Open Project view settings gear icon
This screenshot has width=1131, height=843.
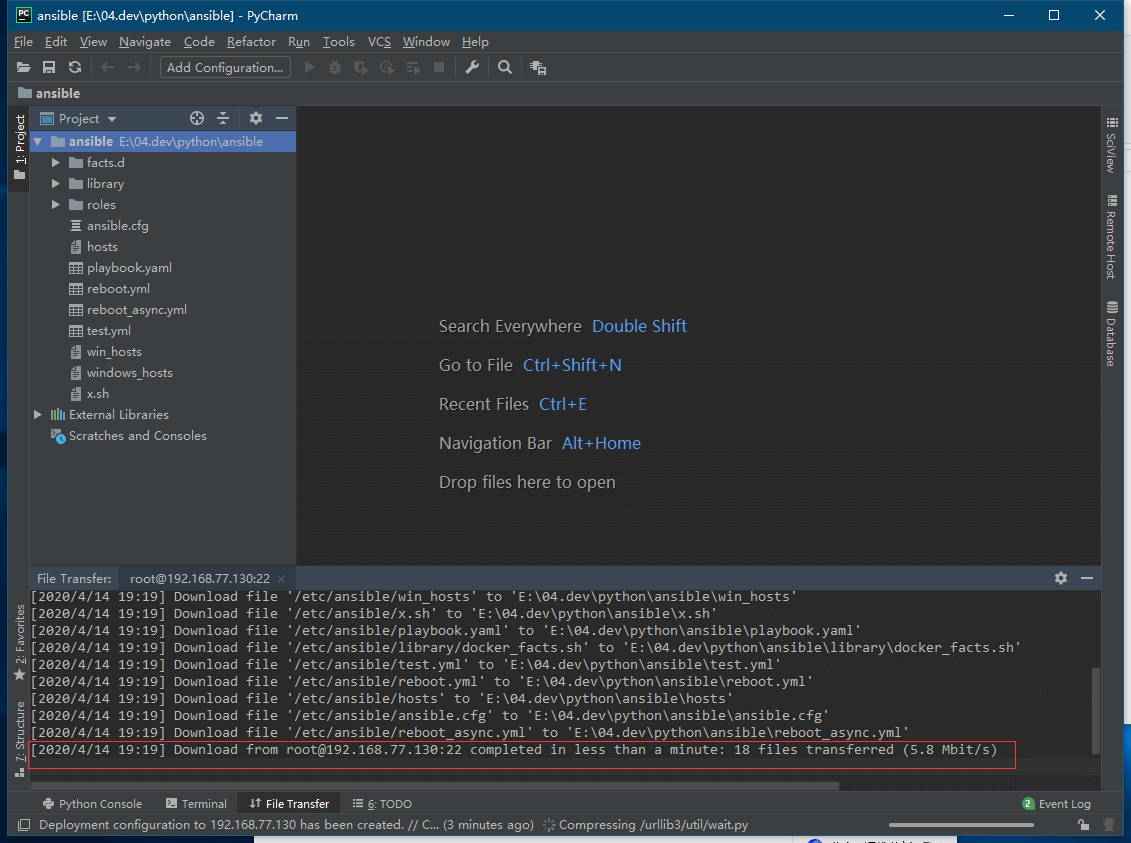(x=255, y=117)
